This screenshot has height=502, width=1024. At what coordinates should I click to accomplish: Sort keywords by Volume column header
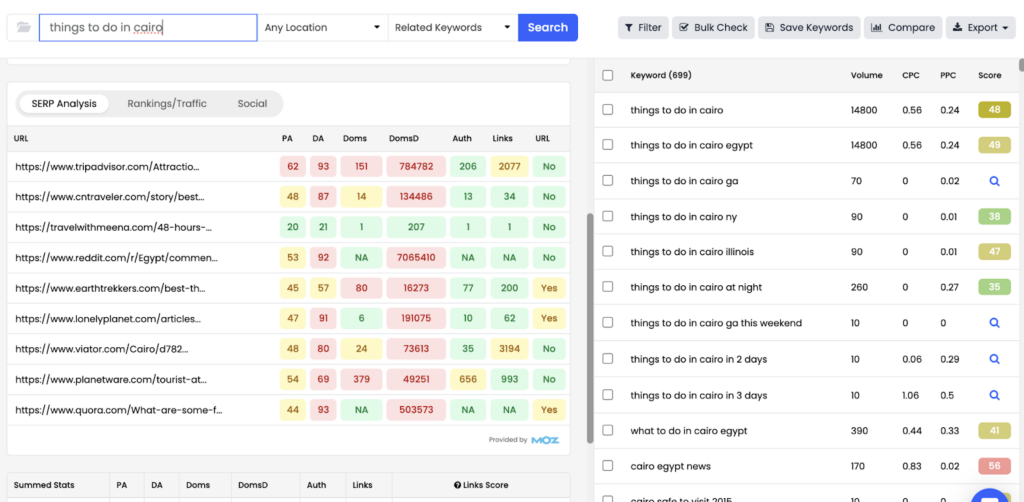[x=866, y=75]
